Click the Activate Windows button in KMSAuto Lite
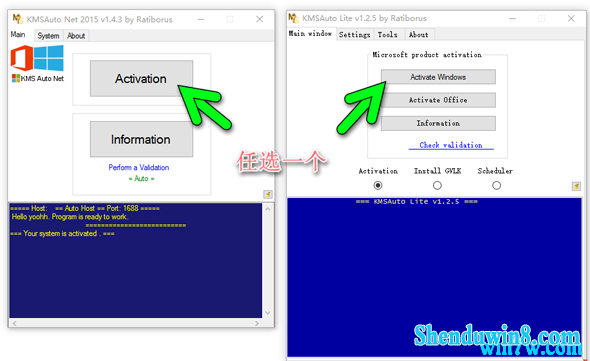This screenshot has height=361, width=590. click(438, 77)
